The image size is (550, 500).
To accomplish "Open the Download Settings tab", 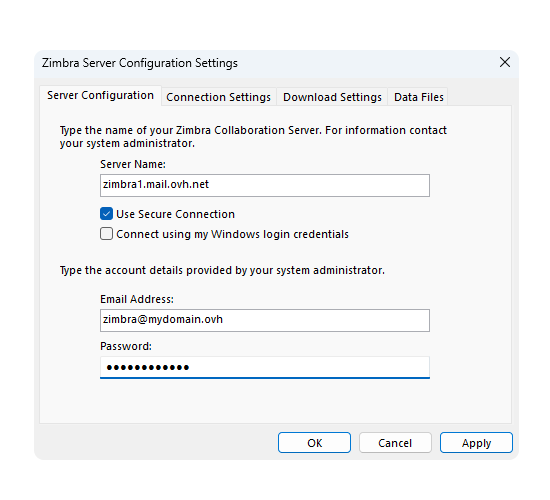I will point(332,97).
